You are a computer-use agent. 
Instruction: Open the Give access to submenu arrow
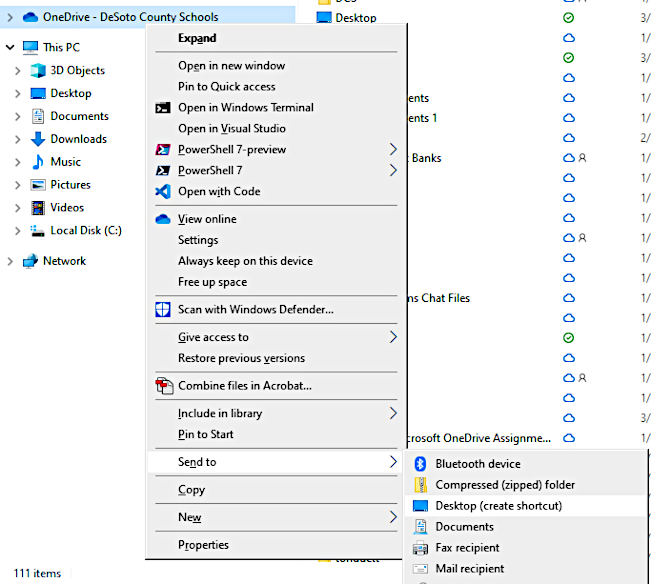(x=393, y=337)
